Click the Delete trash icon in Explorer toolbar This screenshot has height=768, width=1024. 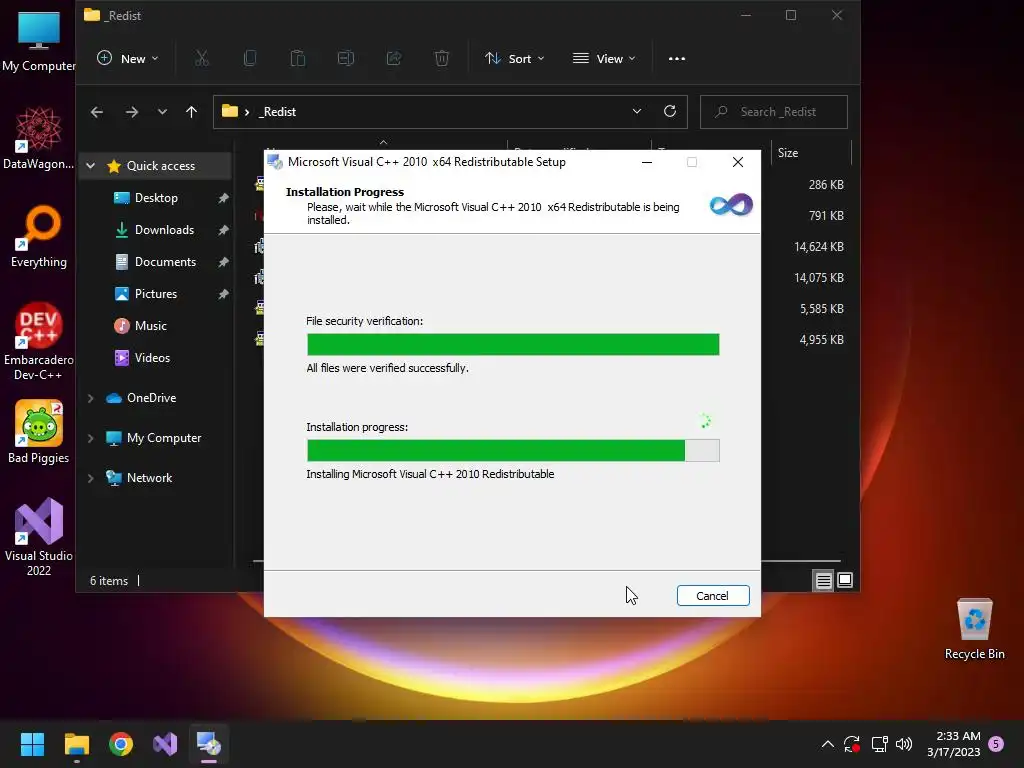point(442,59)
